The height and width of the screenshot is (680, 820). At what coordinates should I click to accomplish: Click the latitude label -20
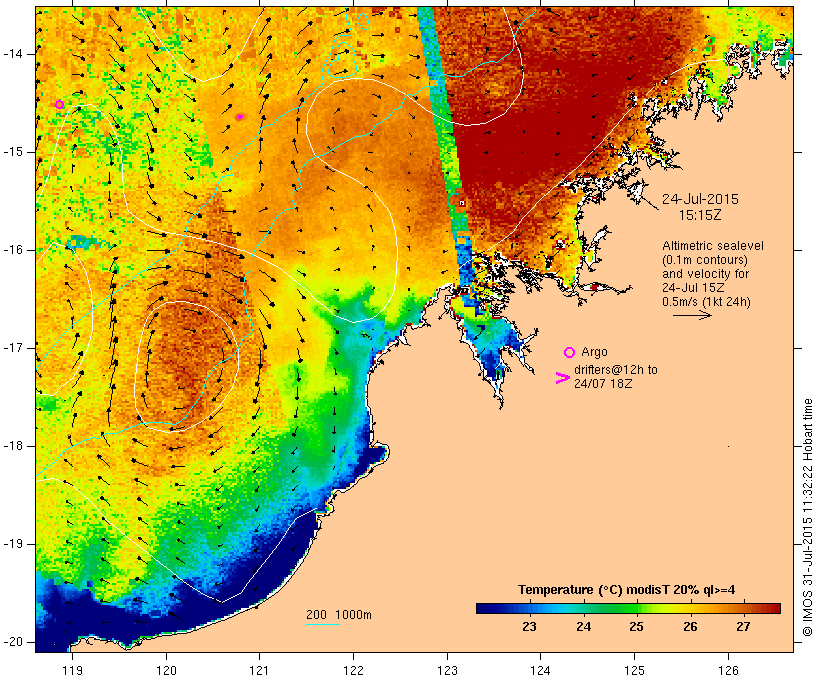[x=13, y=642]
